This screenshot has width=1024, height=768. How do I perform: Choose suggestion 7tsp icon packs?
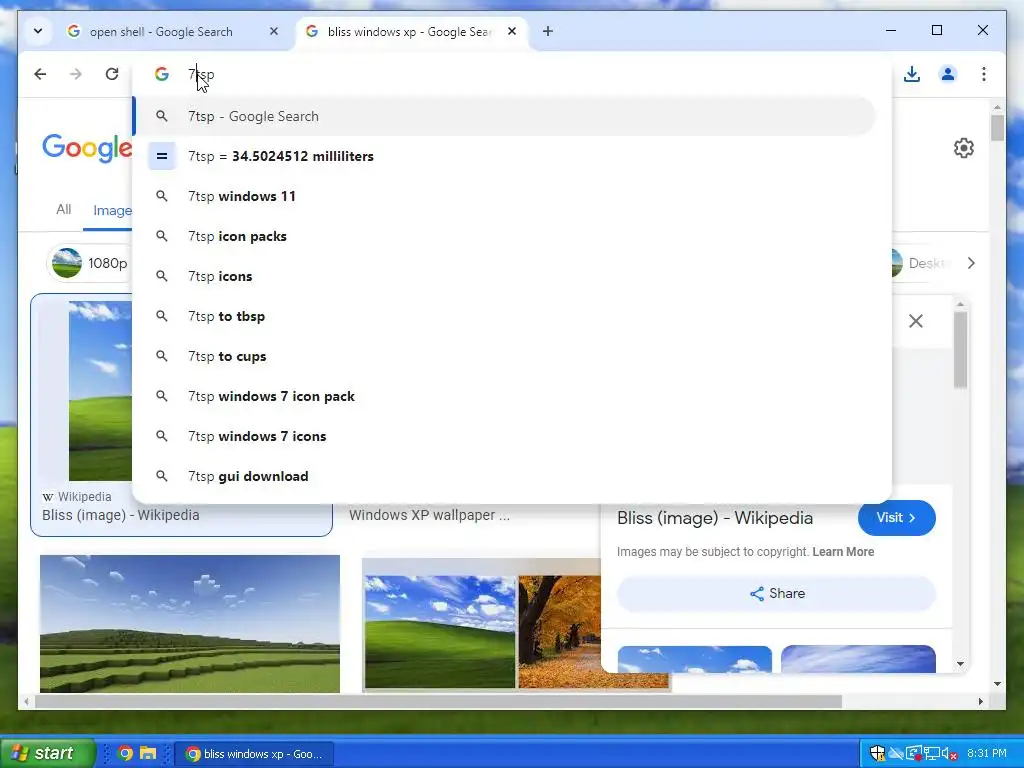point(504,236)
